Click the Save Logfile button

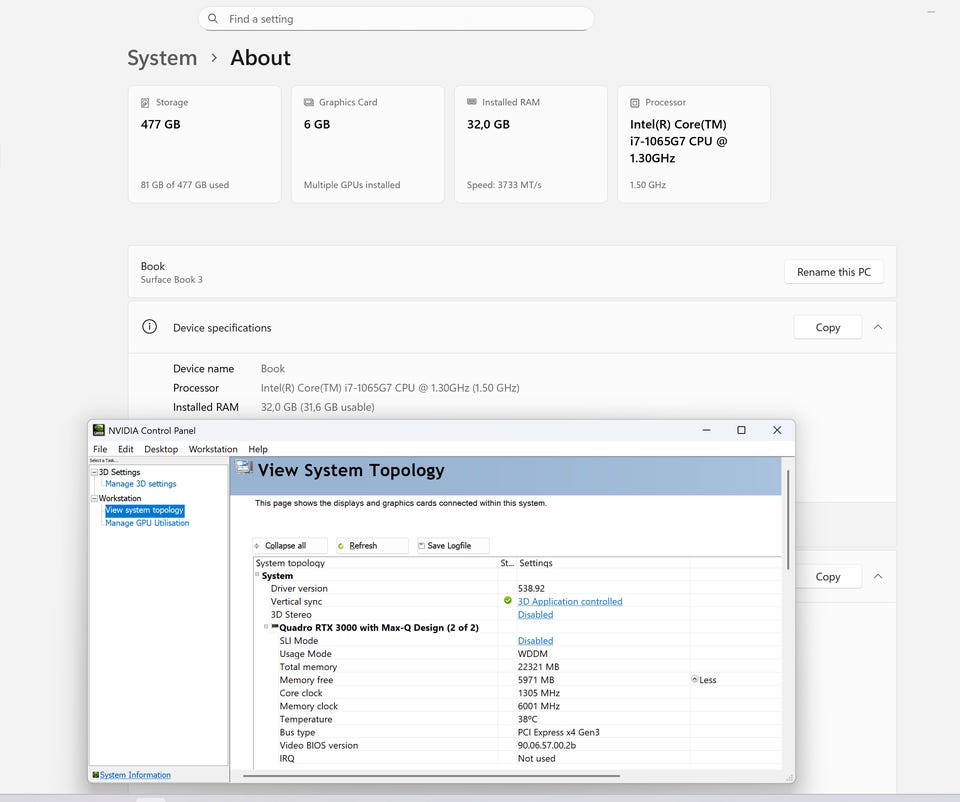[x=452, y=545]
